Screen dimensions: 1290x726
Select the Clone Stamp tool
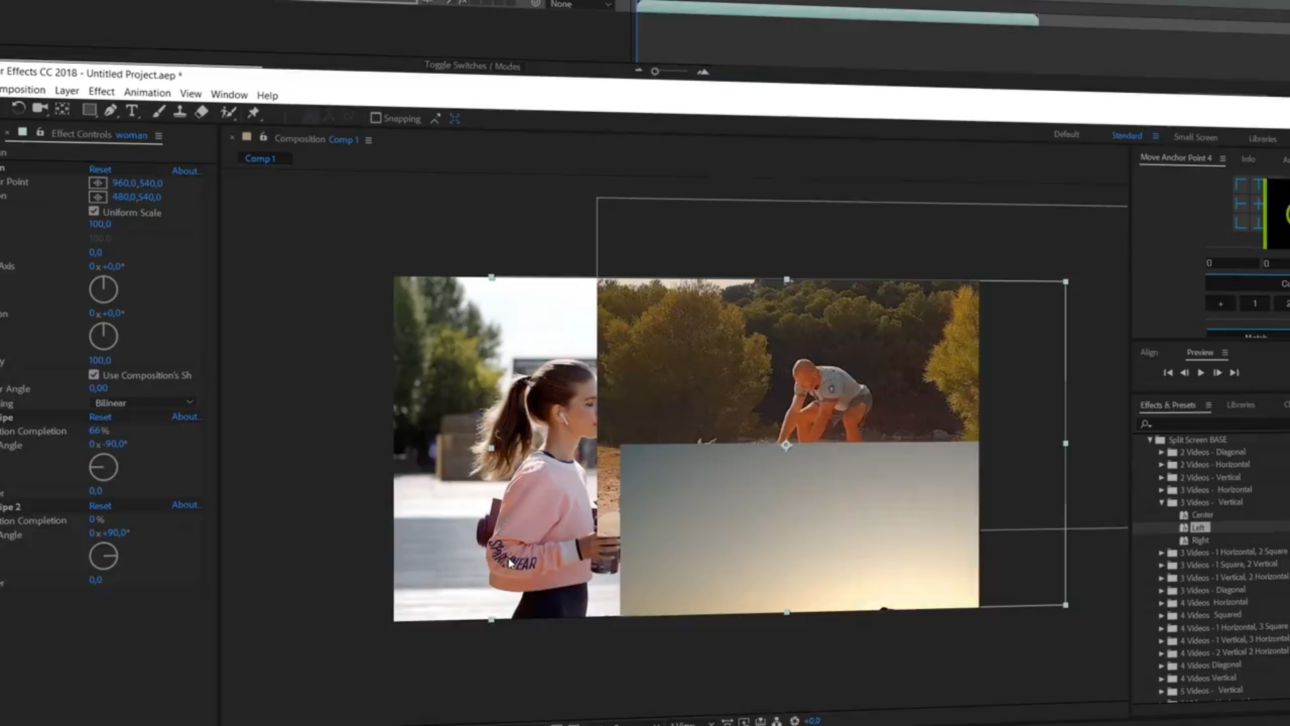point(181,110)
